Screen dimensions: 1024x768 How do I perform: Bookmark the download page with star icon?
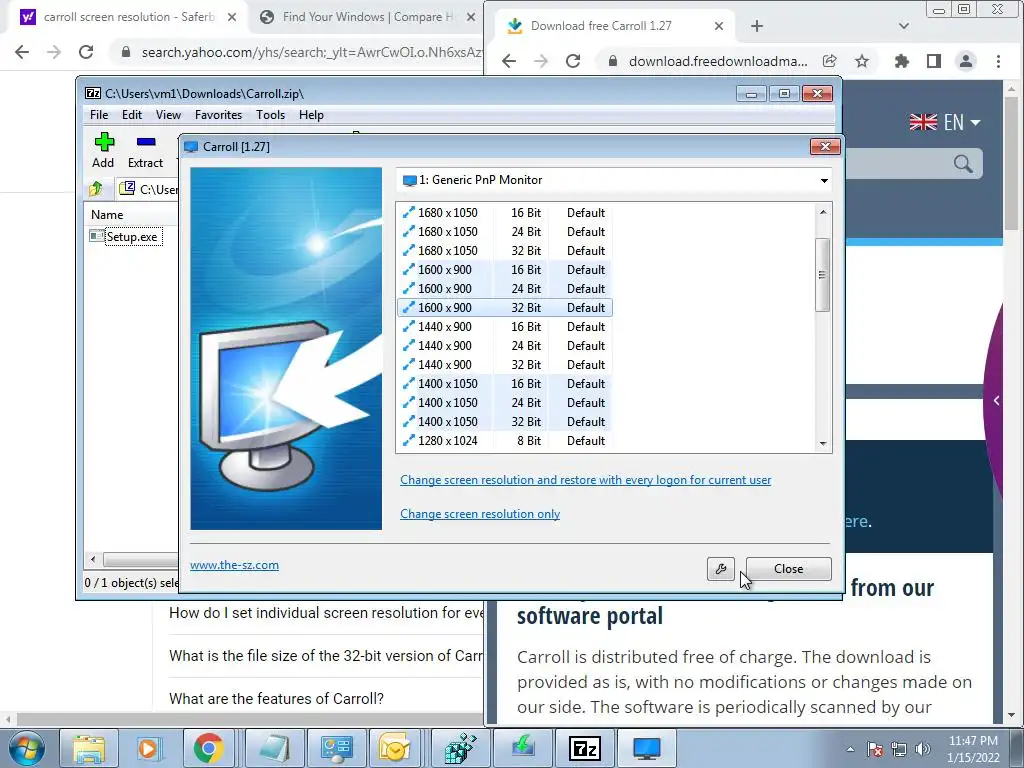click(x=862, y=61)
